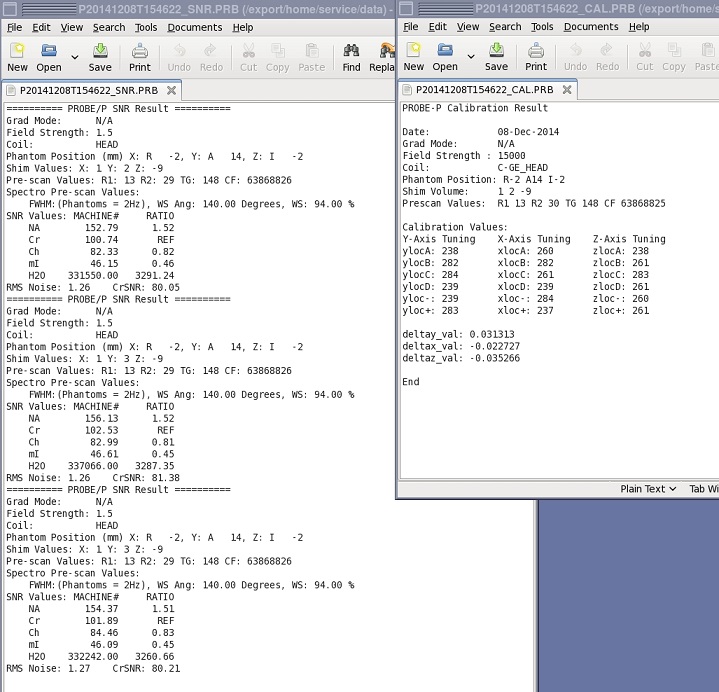Close the P20141208T154622_CAL.PRB tab
The height and width of the screenshot is (692, 719).
tap(566, 90)
